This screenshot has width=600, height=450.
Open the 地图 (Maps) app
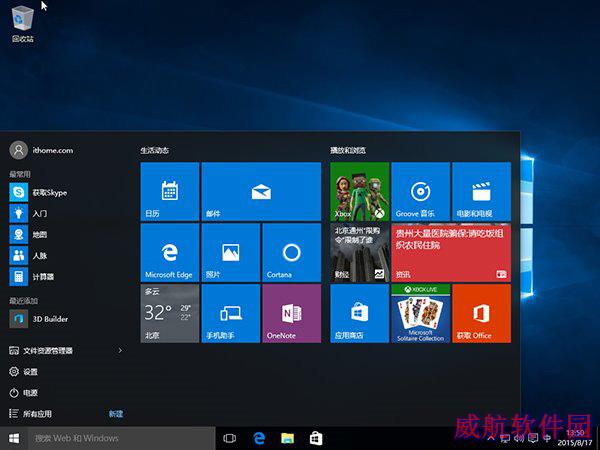tap(67, 234)
